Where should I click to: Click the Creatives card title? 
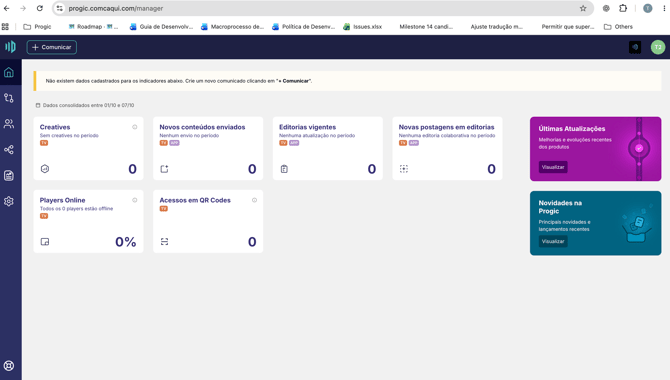55,127
